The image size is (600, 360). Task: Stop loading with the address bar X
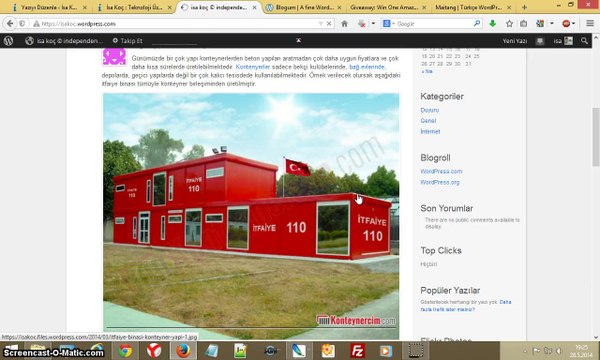coord(329,24)
